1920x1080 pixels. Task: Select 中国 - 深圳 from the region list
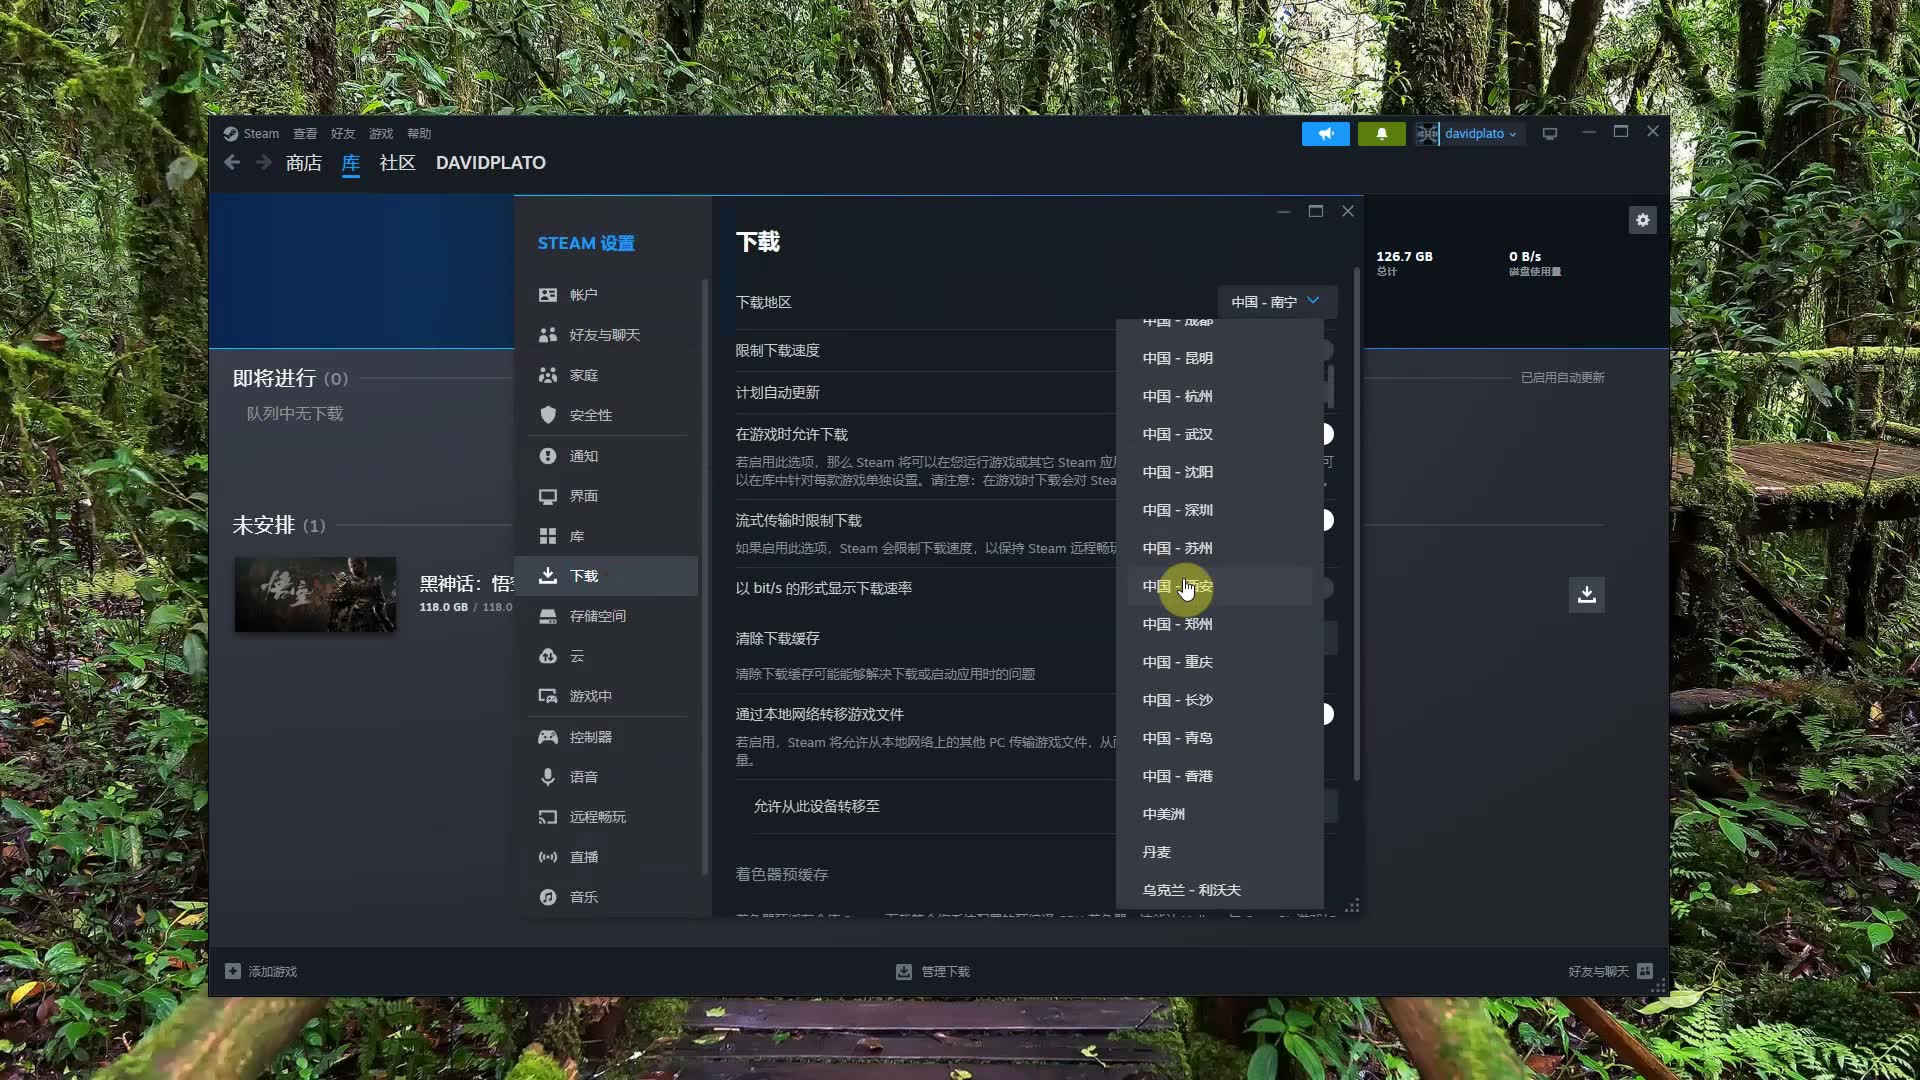(x=1220, y=510)
